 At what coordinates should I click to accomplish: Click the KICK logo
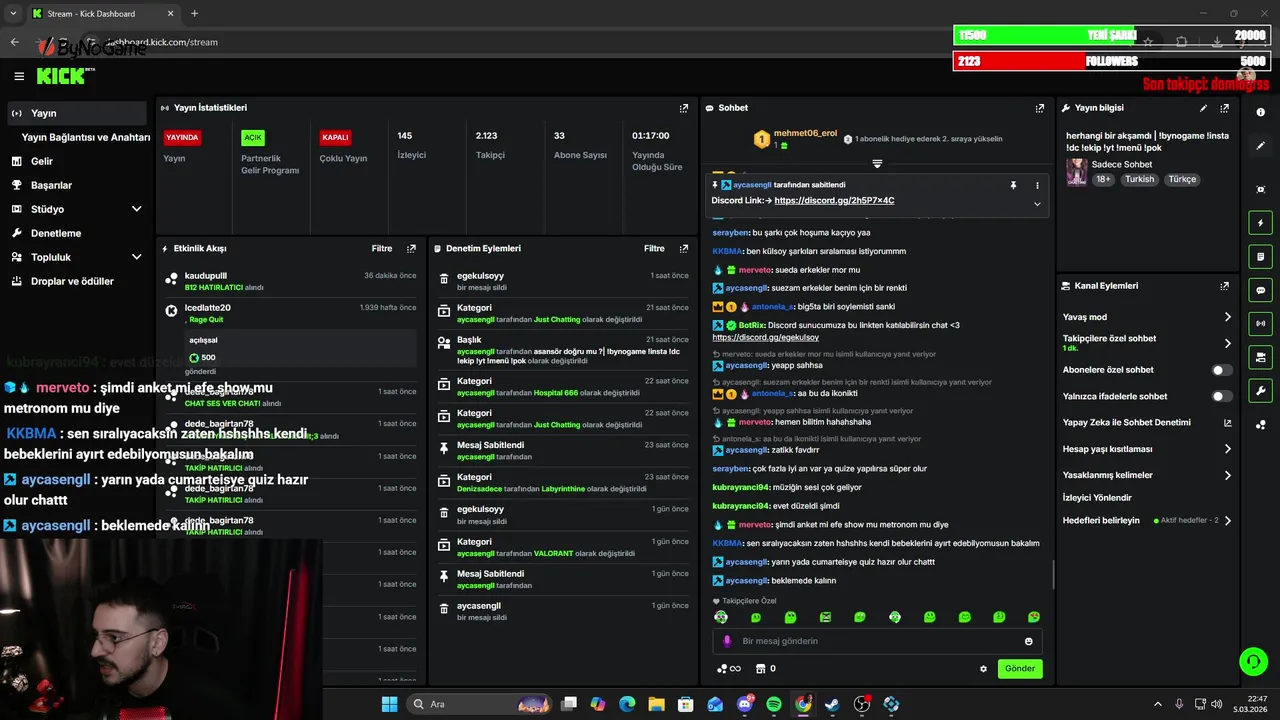click(x=62, y=76)
